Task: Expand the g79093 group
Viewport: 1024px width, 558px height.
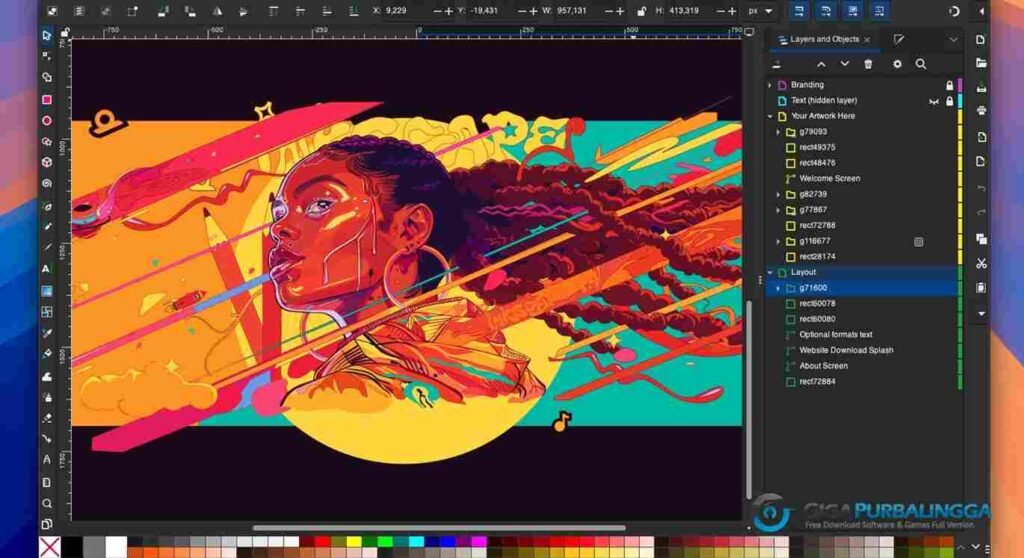Action: [x=778, y=132]
